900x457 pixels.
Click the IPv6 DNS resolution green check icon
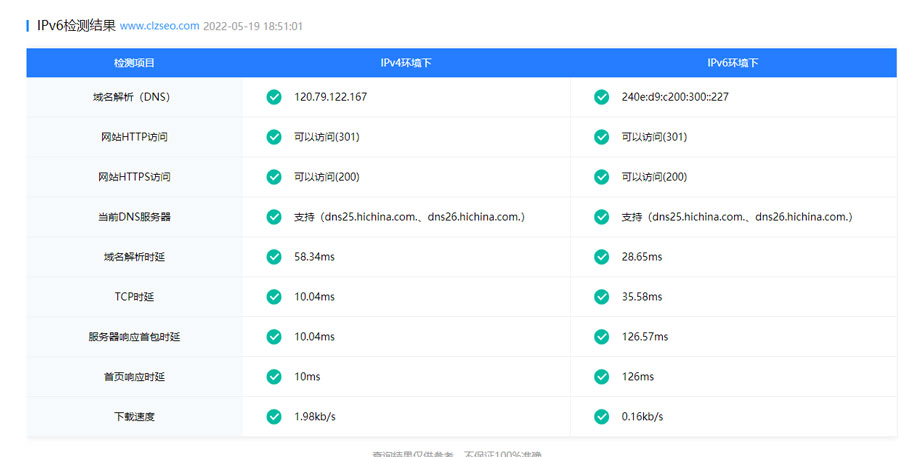coord(602,97)
